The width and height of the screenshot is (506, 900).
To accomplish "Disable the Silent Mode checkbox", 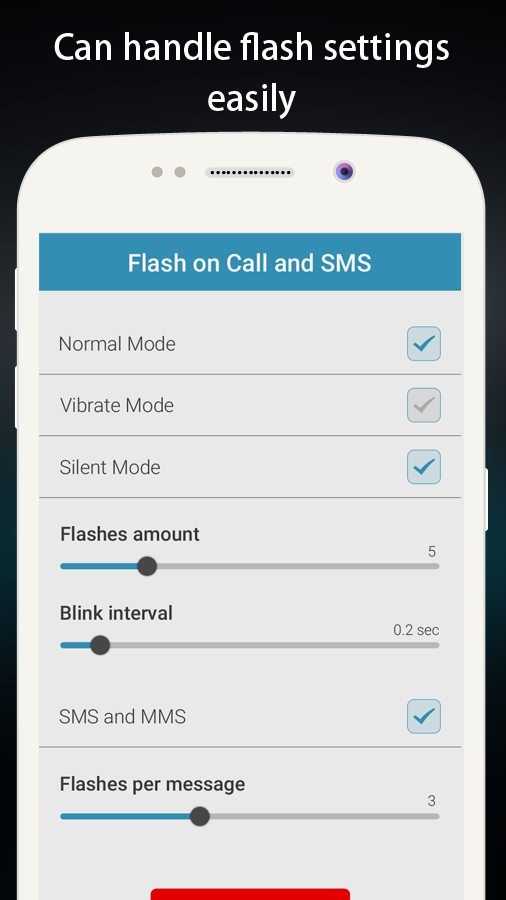I will (424, 467).
